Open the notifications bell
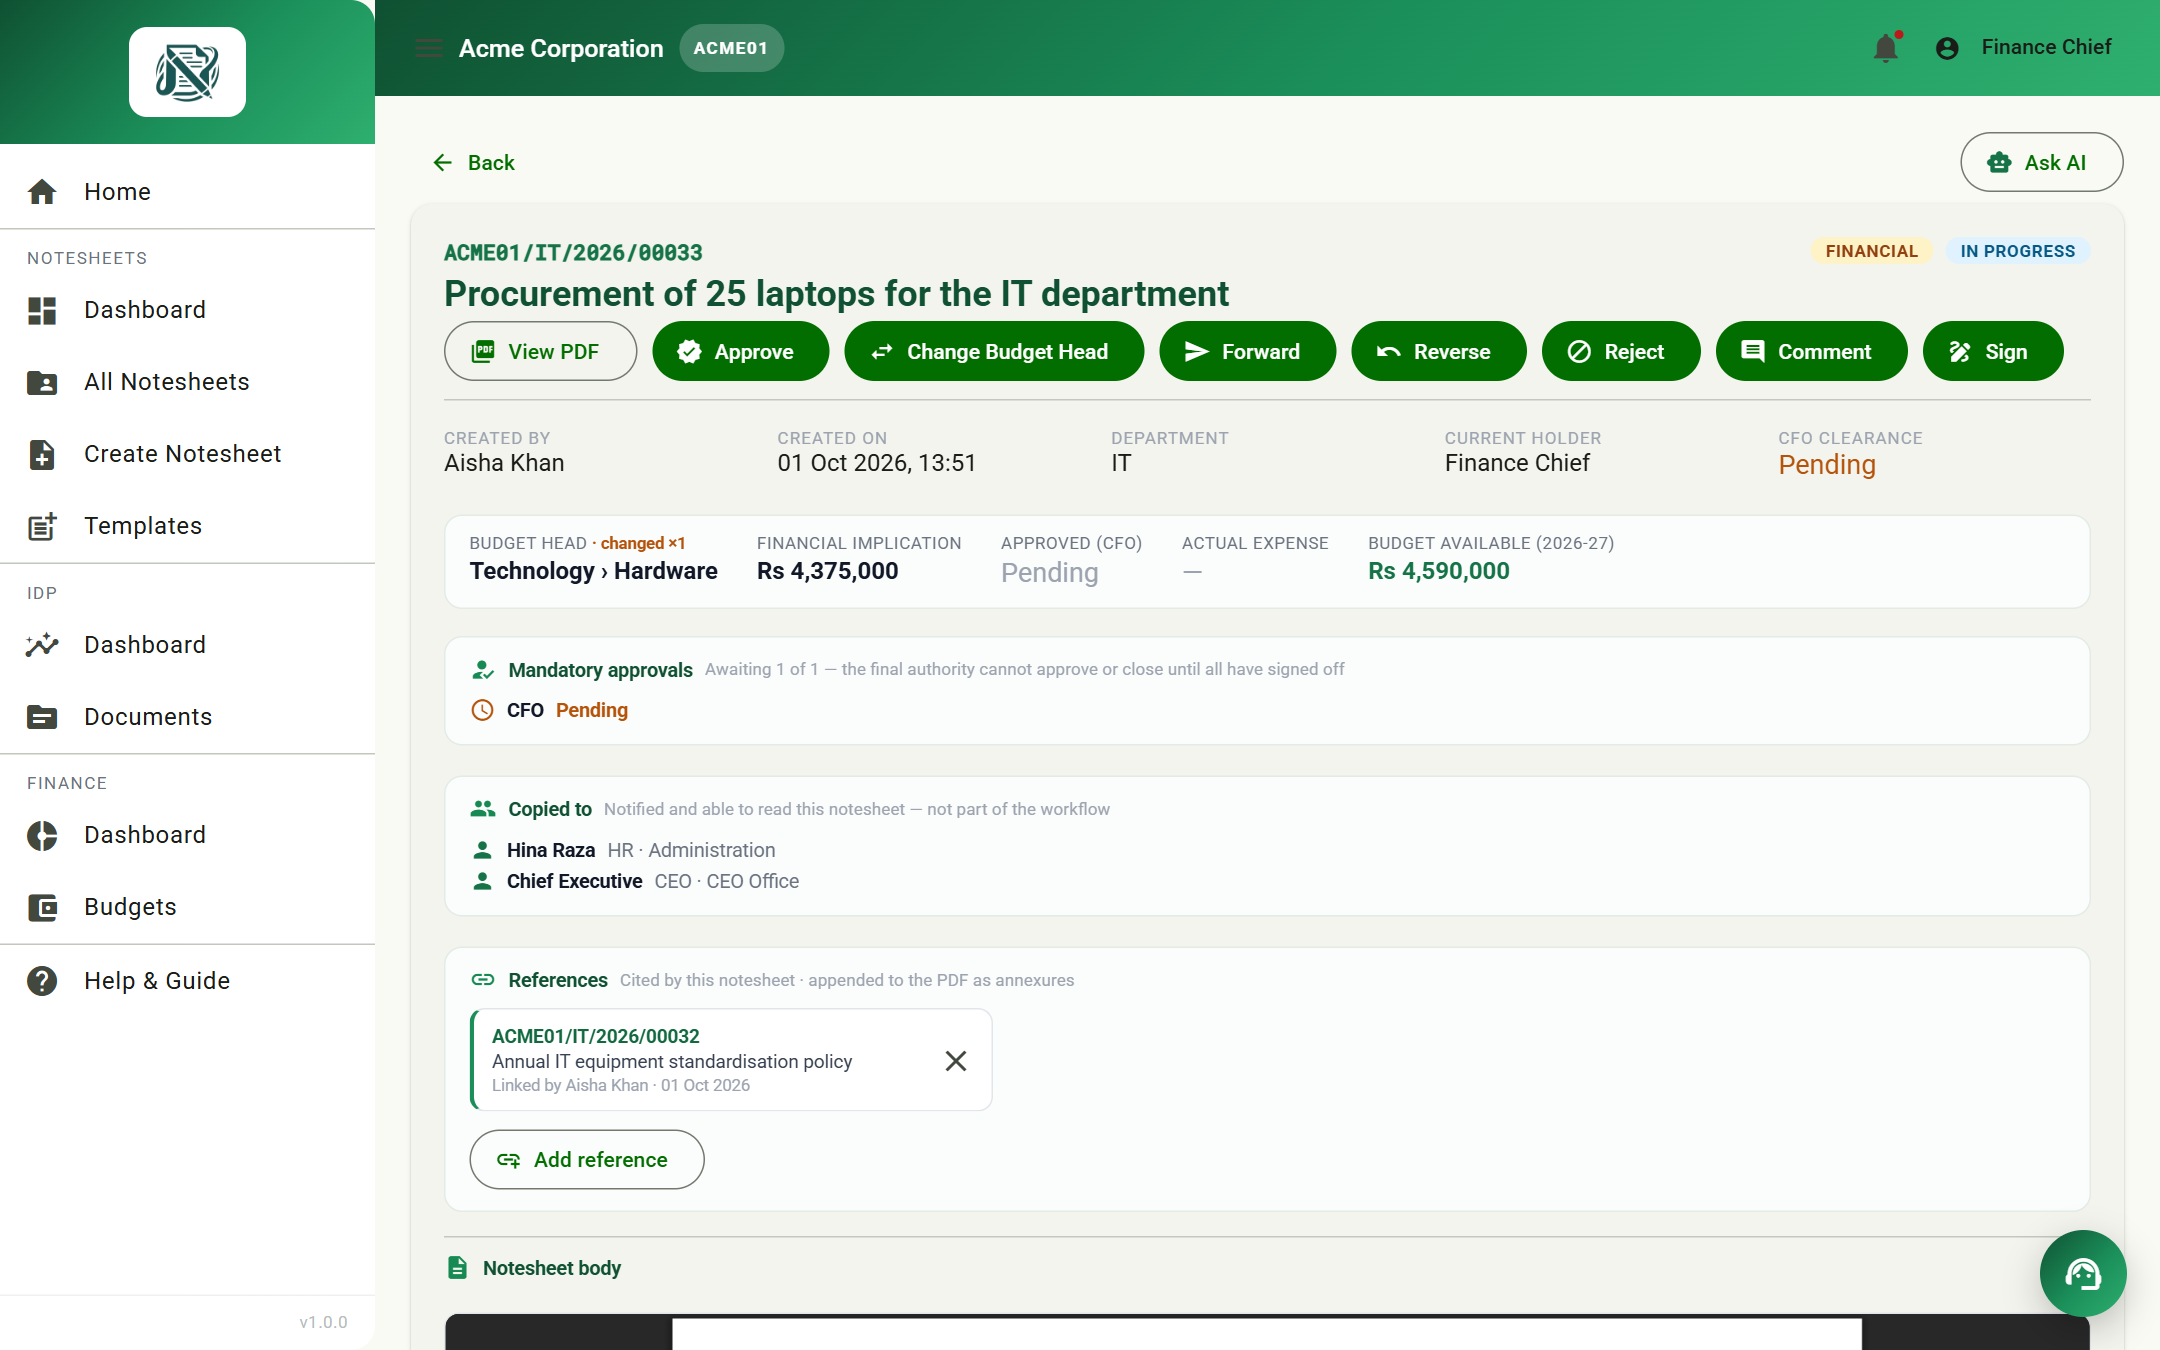The image size is (2160, 1350). 1886,48
